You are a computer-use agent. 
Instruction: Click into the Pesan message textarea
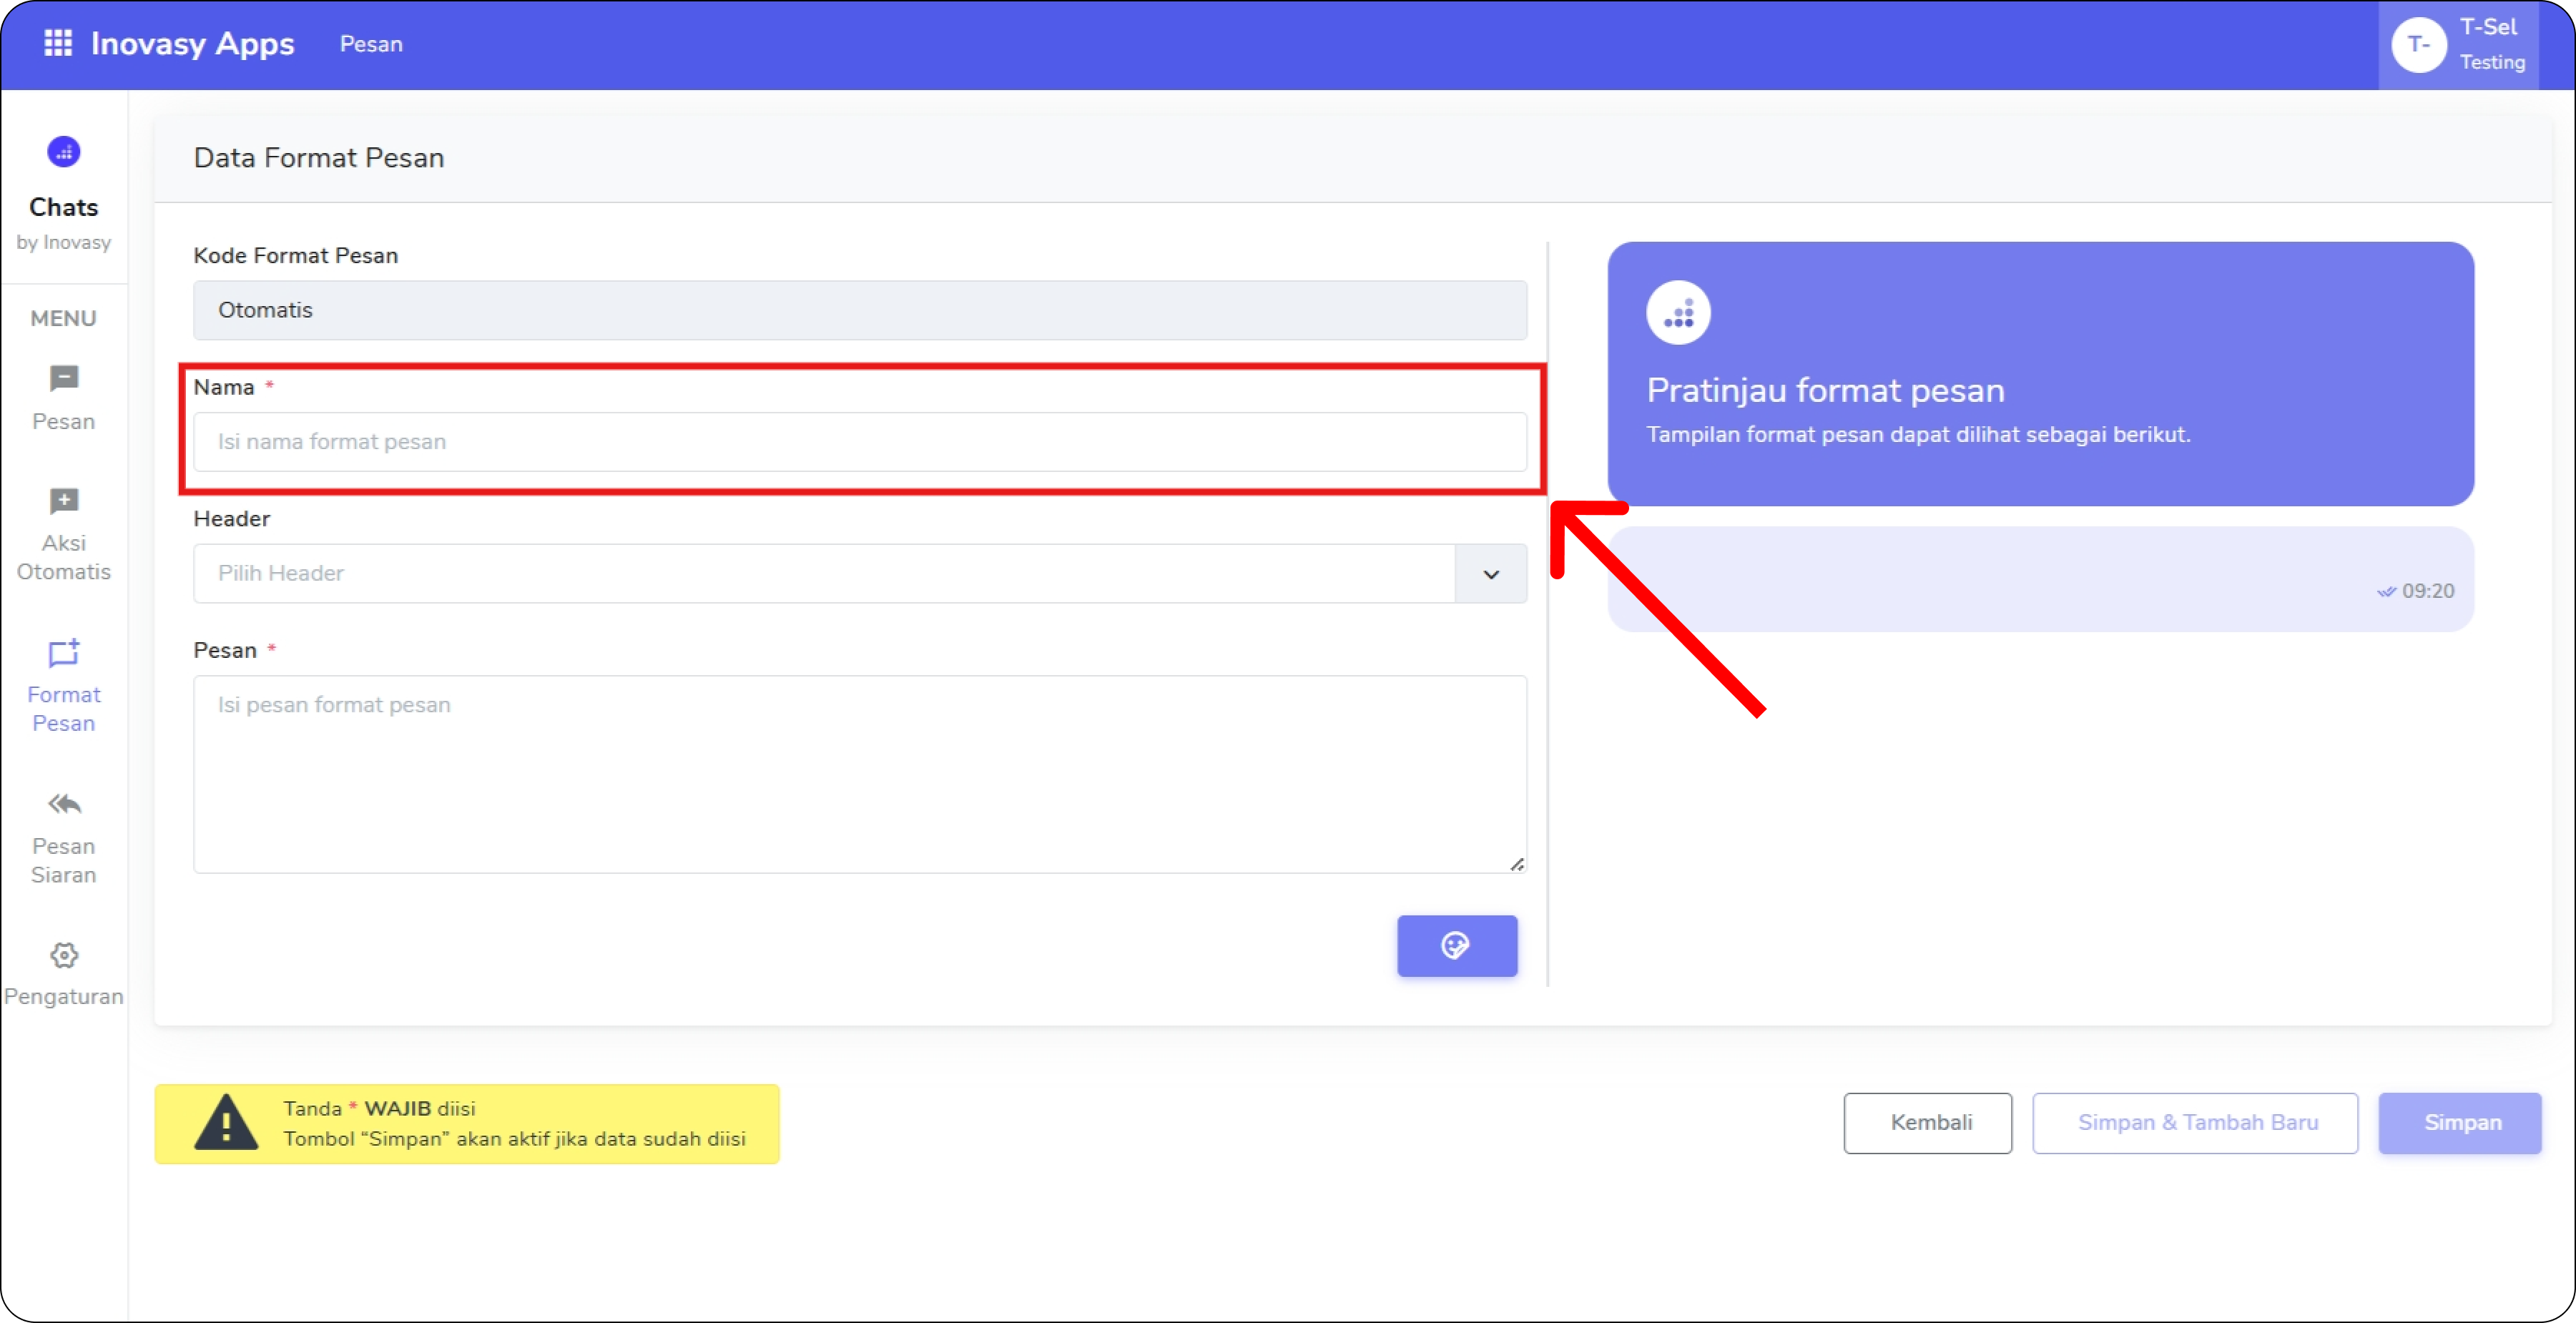tap(859, 774)
